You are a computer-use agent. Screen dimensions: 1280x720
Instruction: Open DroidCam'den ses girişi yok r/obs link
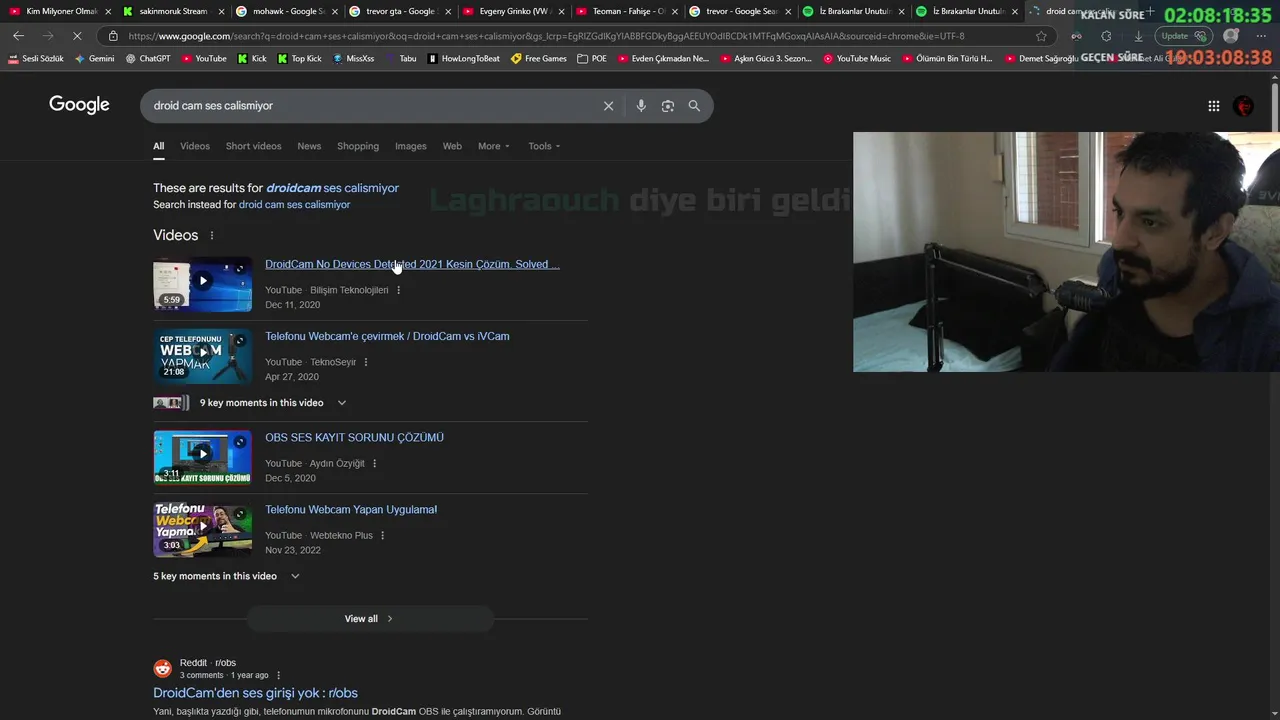coord(255,693)
